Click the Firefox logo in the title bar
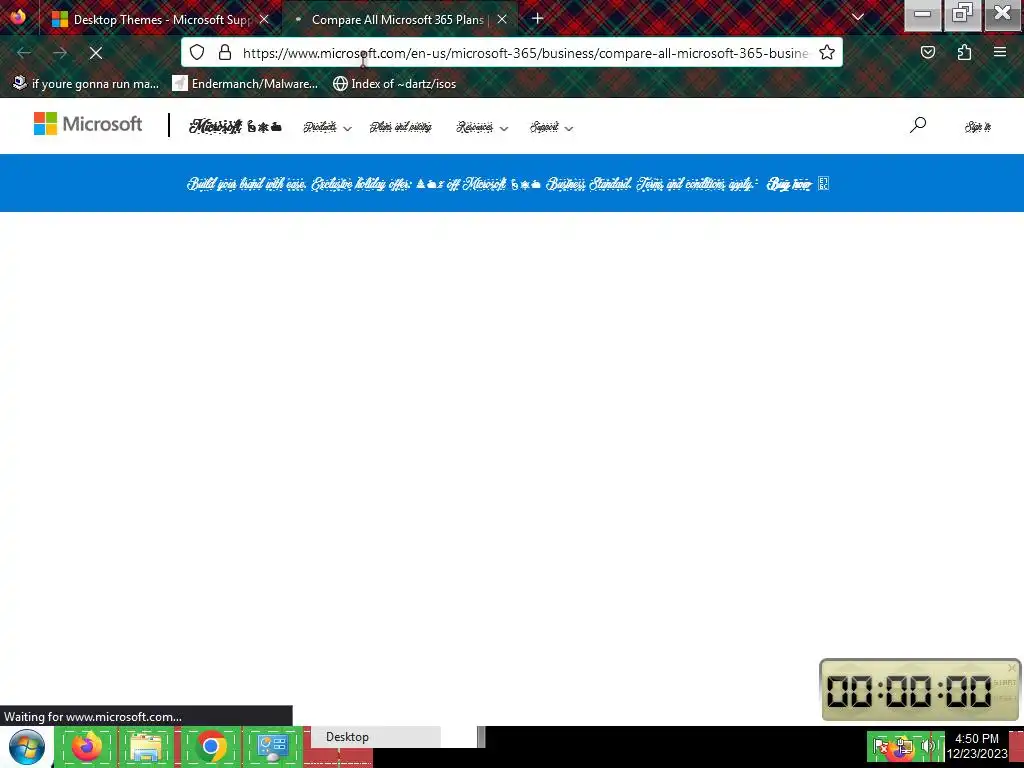This screenshot has width=1024, height=768. pos(18,16)
